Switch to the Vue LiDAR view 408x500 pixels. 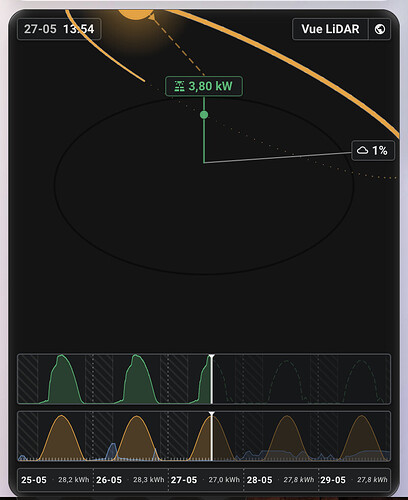(x=330, y=29)
